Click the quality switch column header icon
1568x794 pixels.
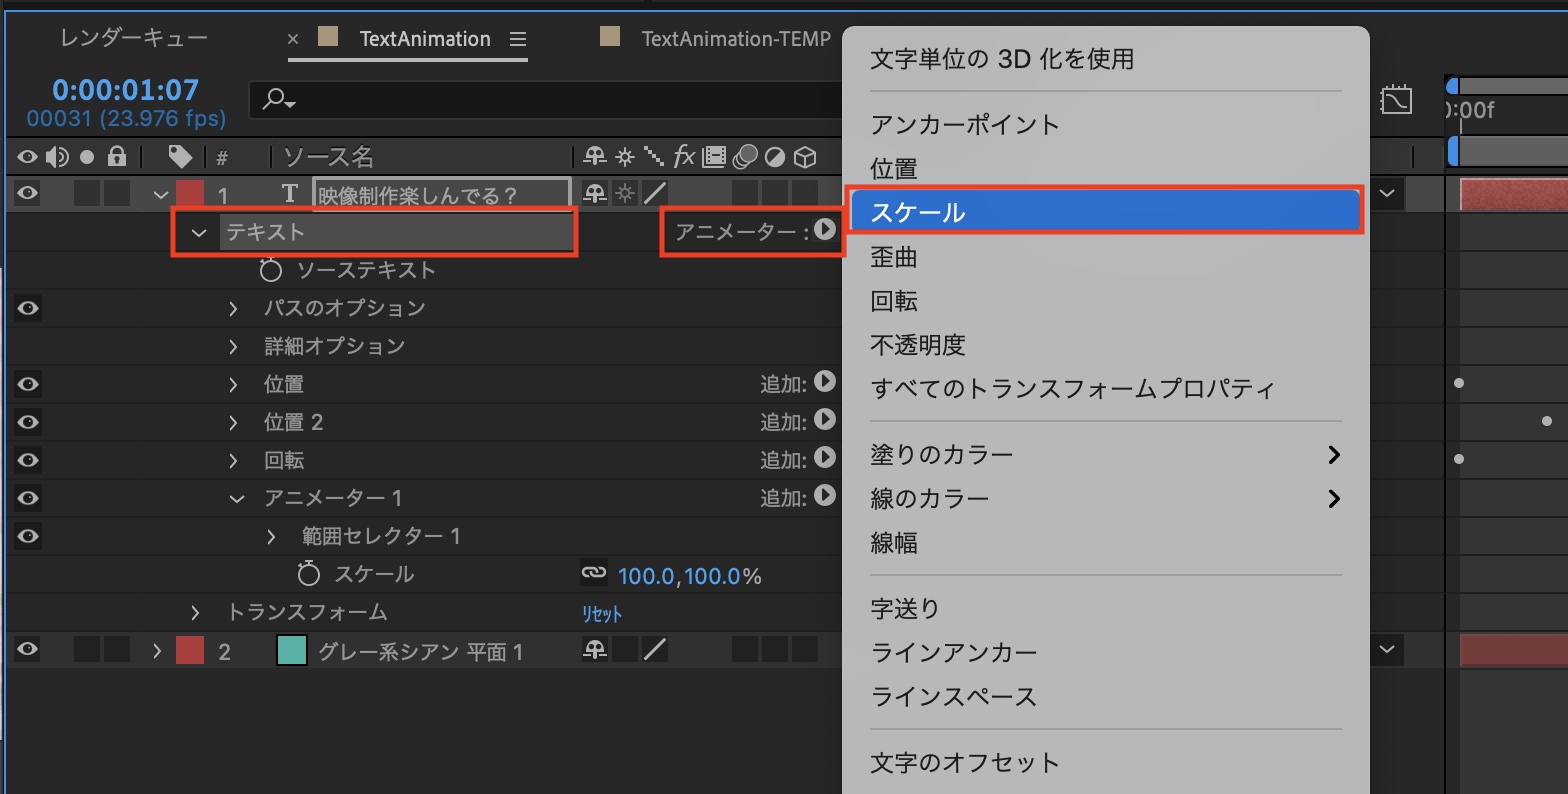(x=653, y=157)
